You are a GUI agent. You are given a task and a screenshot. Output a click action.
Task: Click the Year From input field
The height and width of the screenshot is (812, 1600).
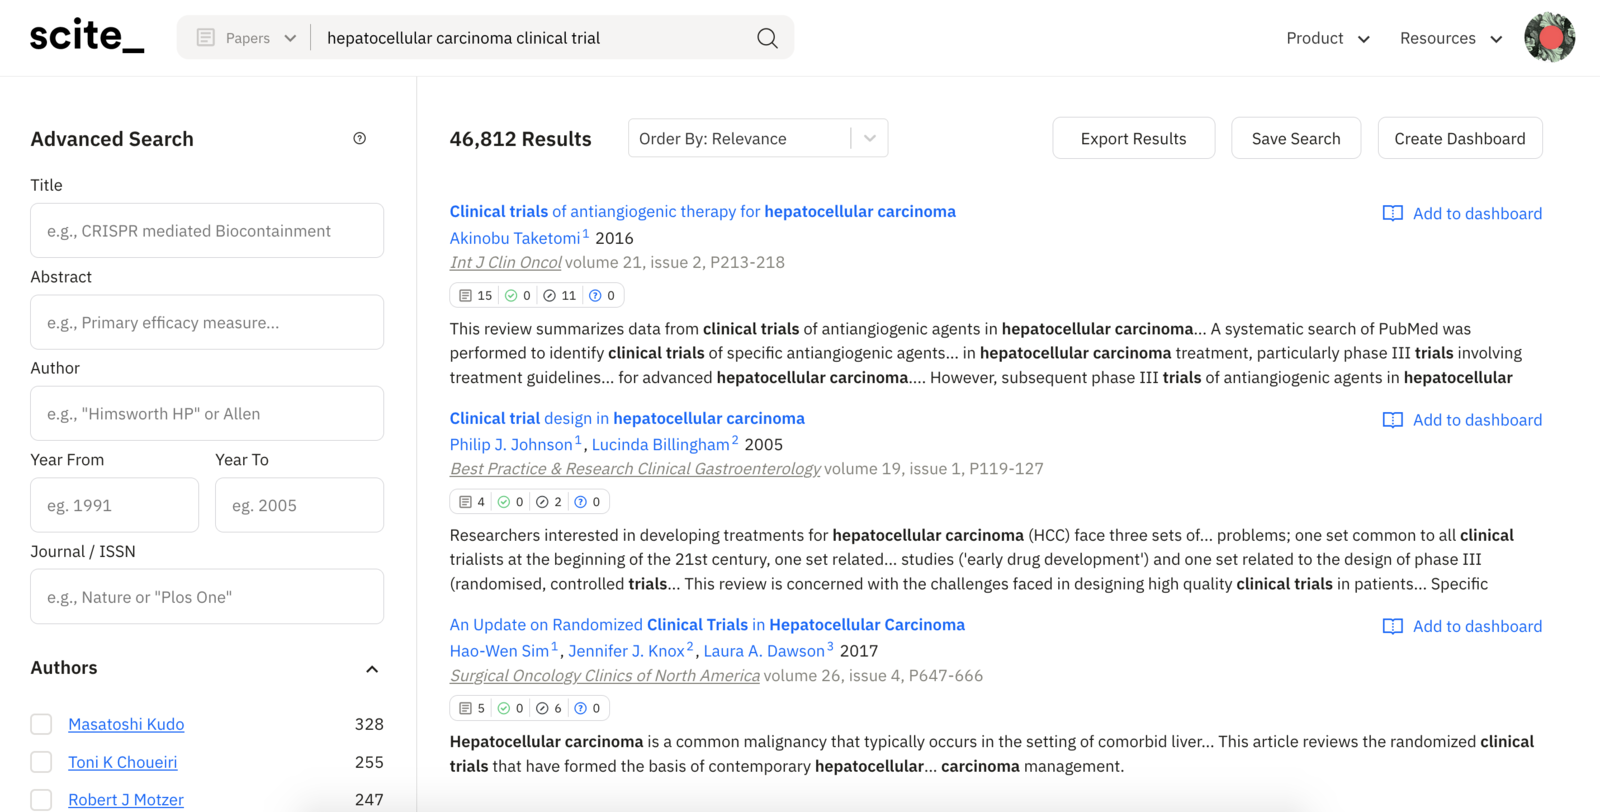pyautogui.click(x=113, y=505)
